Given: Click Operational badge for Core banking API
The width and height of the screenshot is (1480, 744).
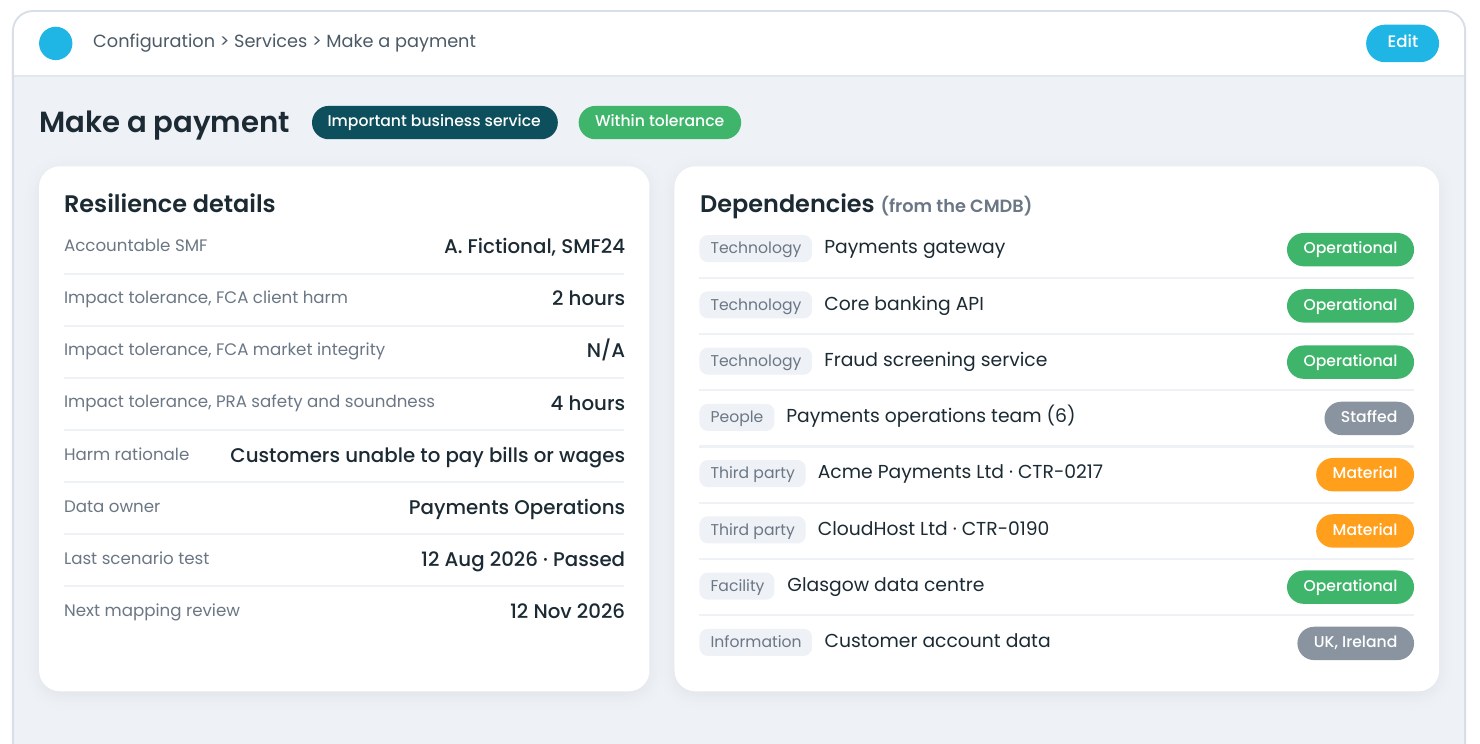Looking at the screenshot, I should pos(1350,305).
